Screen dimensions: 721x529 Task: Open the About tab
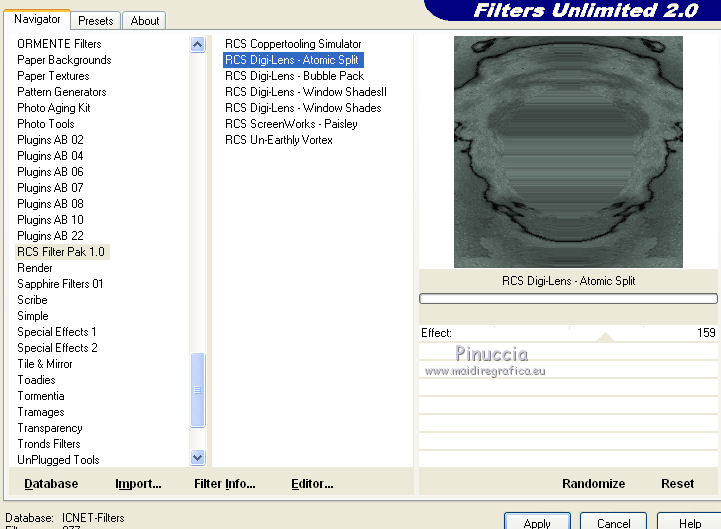[x=144, y=21]
